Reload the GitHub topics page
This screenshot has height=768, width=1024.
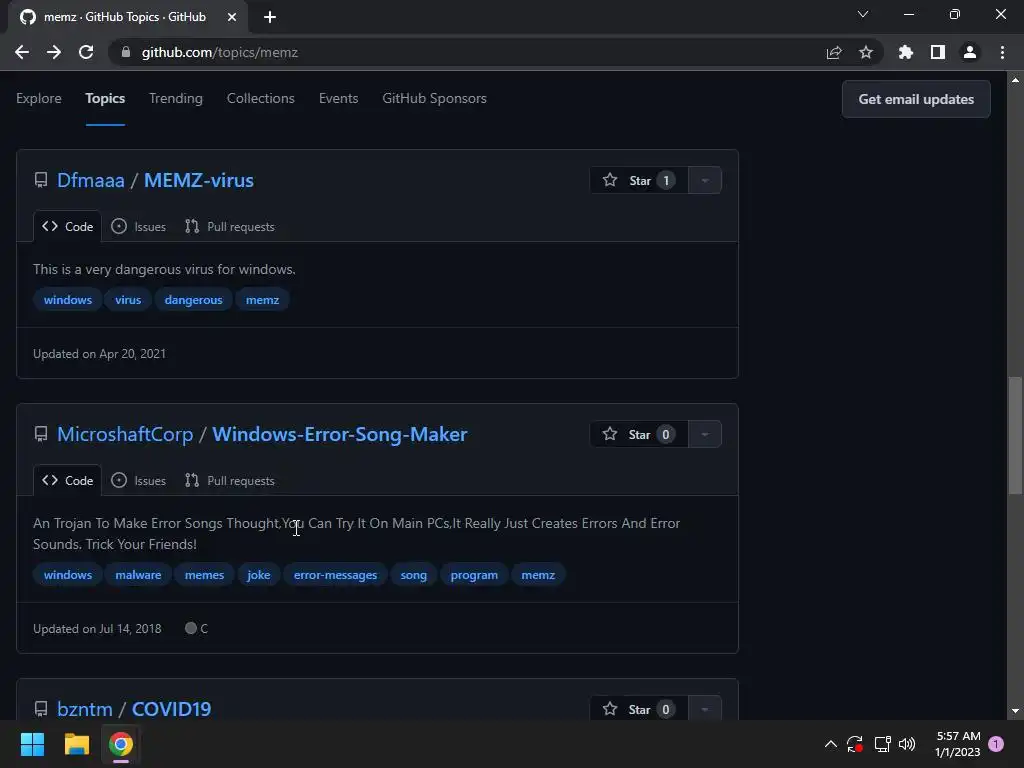click(86, 52)
